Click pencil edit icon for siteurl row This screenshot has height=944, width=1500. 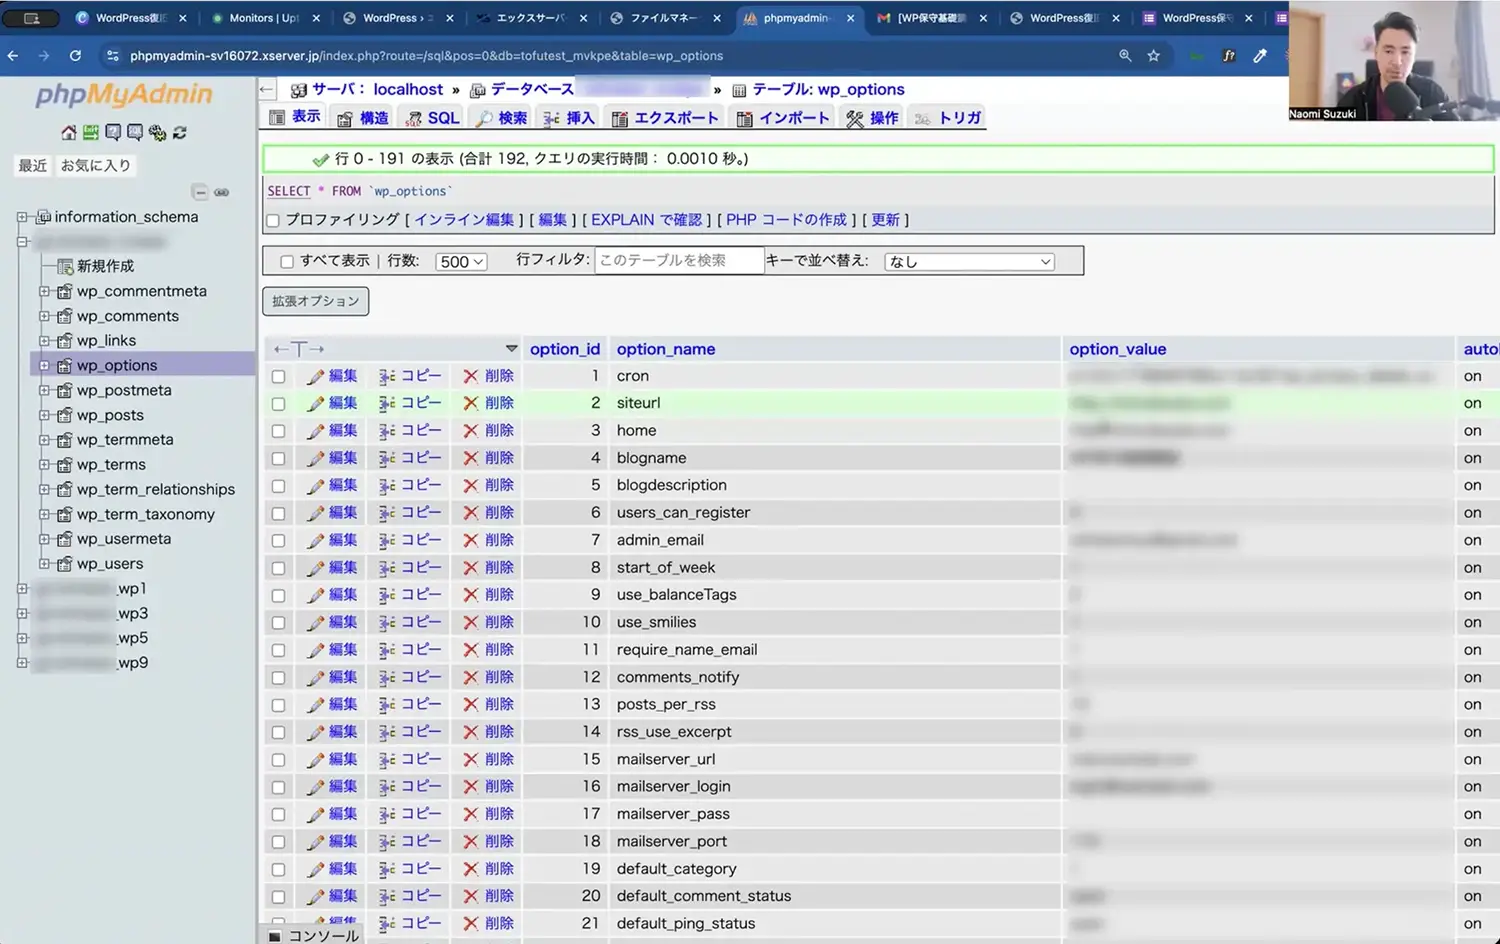[x=315, y=404]
